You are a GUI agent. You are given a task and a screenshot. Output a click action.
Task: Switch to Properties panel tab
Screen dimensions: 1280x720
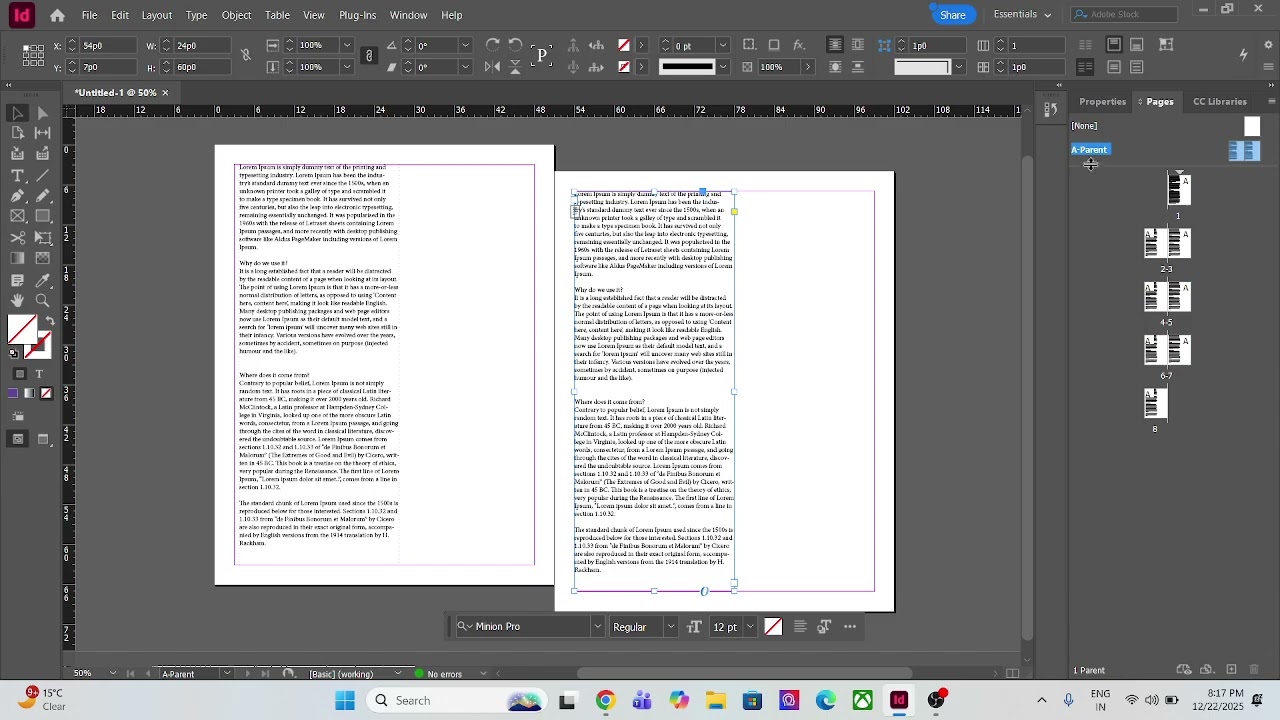click(x=1103, y=102)
